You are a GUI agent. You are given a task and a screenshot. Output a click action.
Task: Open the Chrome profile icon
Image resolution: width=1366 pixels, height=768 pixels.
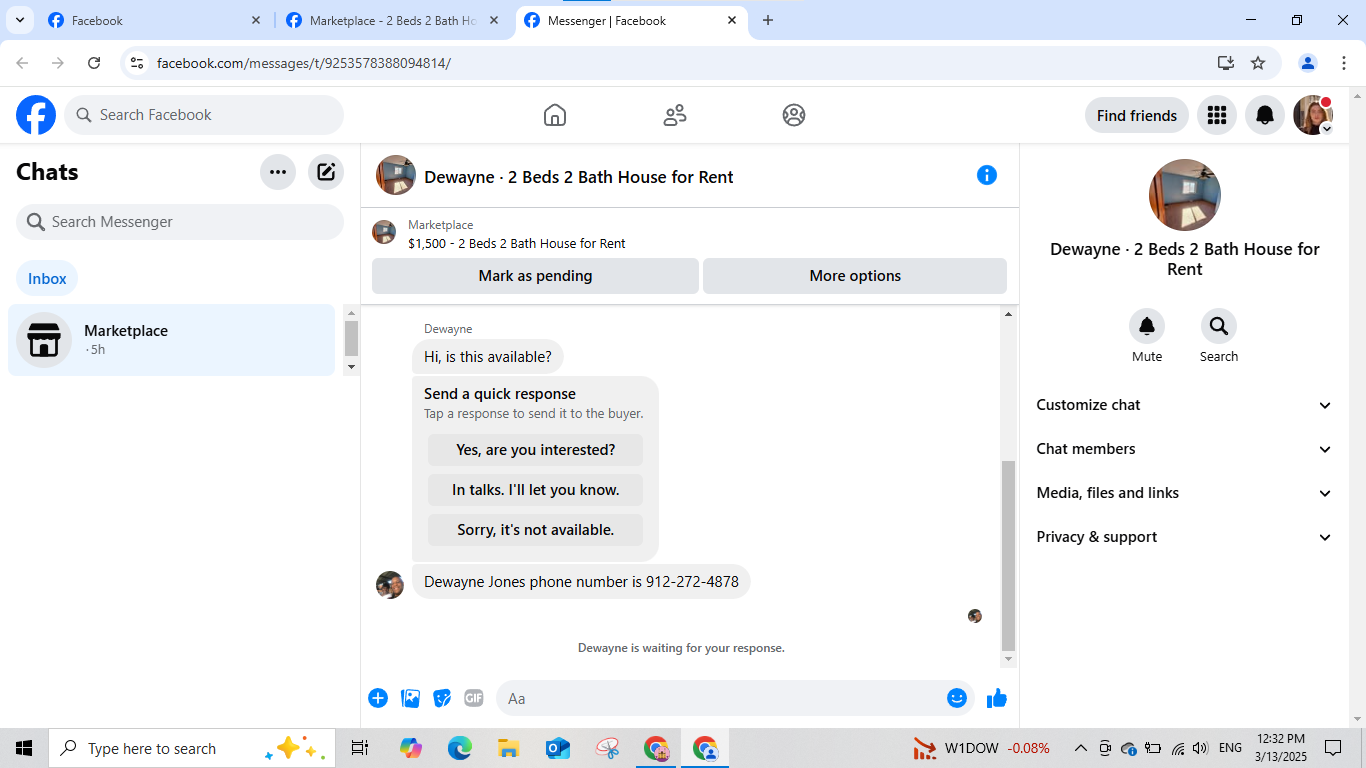click(1308, 63)
